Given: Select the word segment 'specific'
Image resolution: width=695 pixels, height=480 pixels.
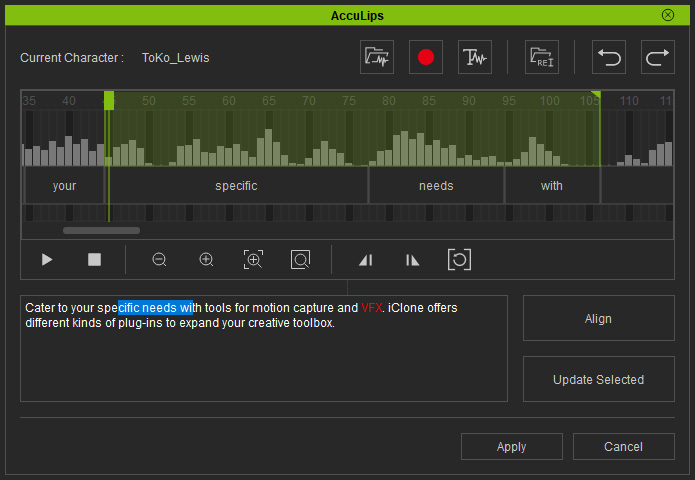Looking at the screenshot, I should [237, 186].
